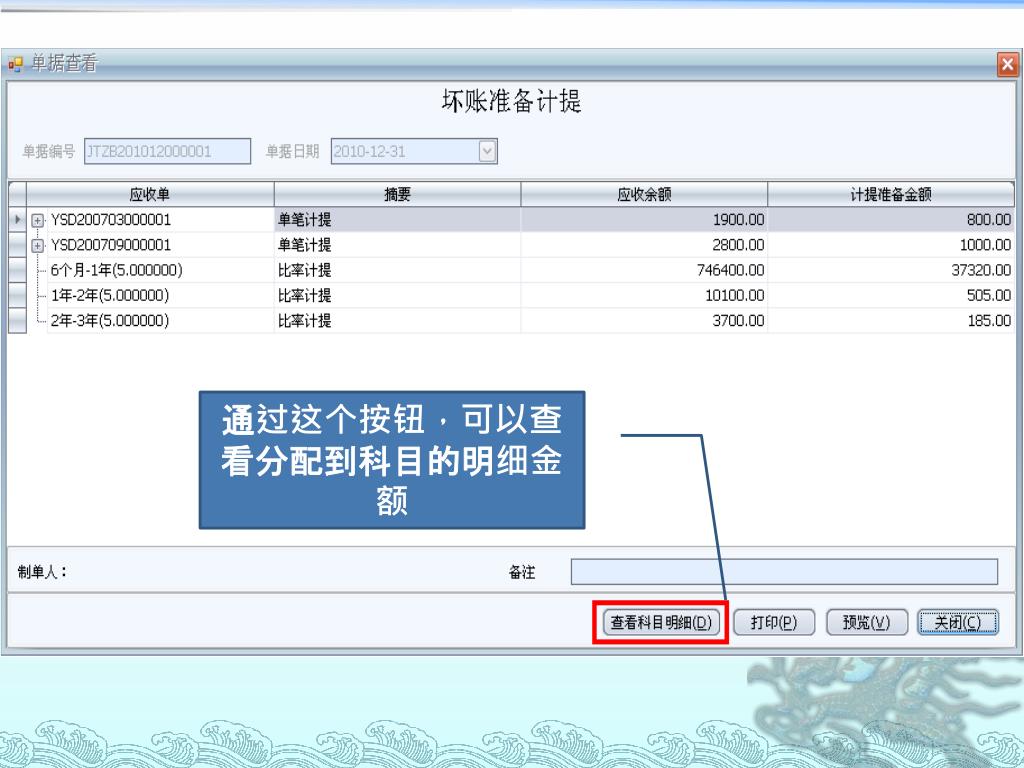
Task: Click the 计提准备金额 column header
Action: pos(891,195)
